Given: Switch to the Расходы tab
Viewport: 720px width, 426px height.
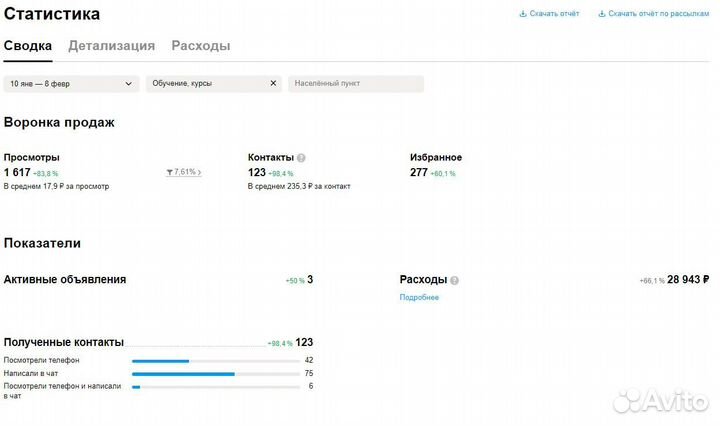Looking at the screenshot, I should (200, 46).
